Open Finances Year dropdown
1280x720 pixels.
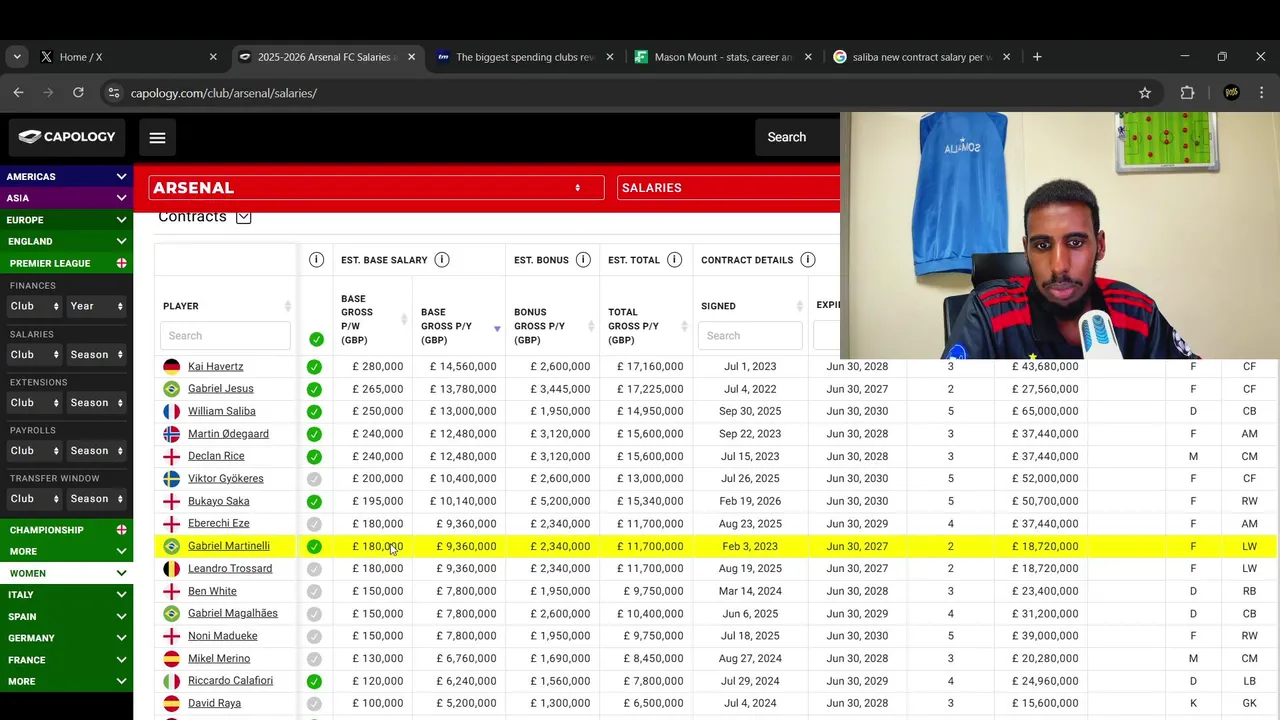point(96,306)
